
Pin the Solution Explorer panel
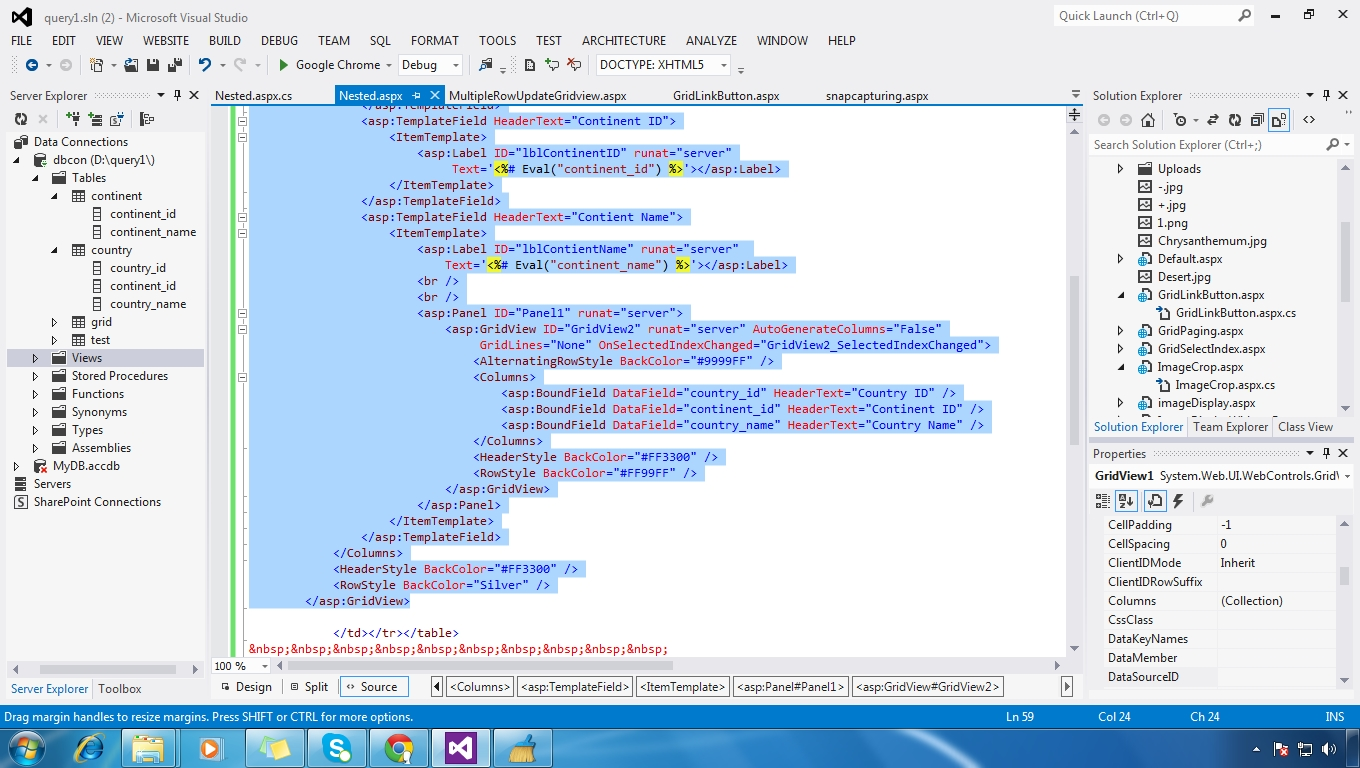(1326, 95)
